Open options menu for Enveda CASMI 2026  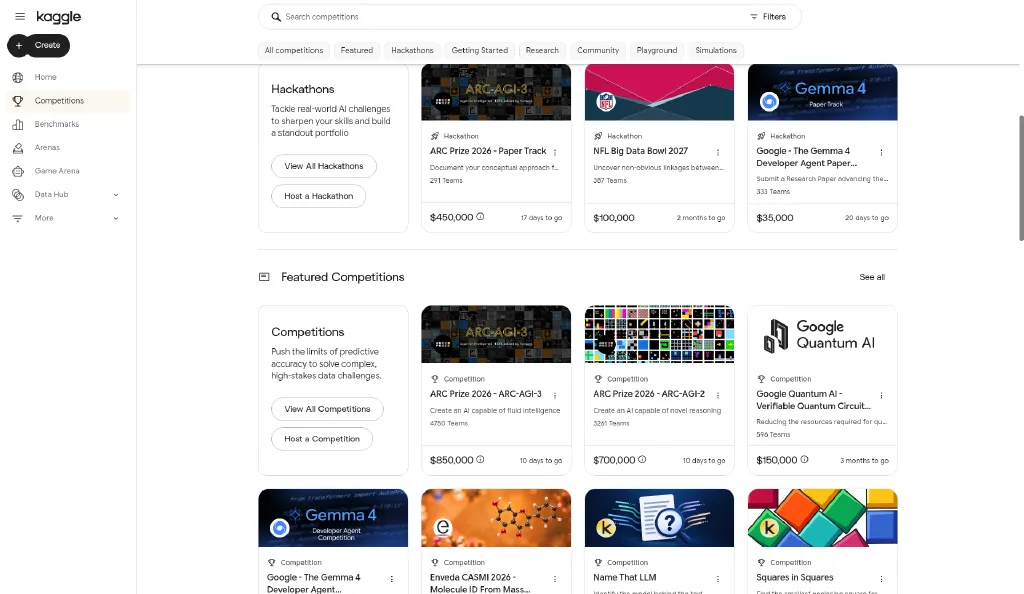pos(555,578)
